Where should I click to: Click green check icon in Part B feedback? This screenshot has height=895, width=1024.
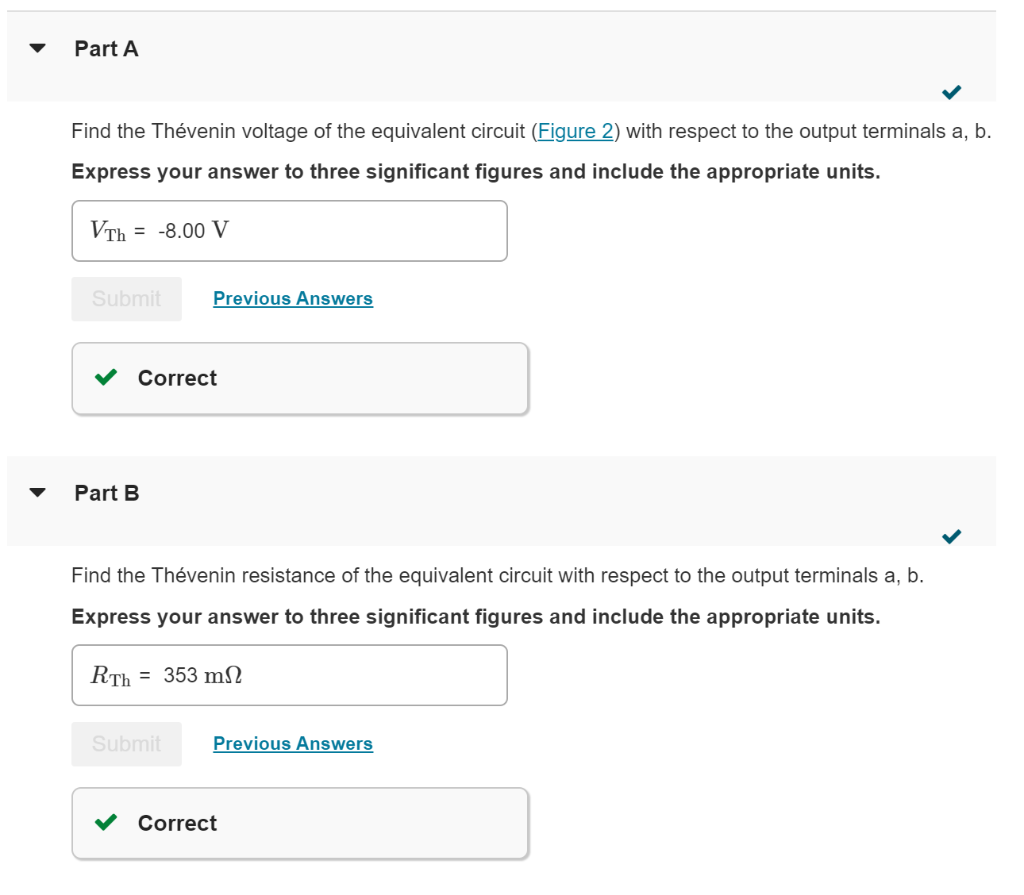pos(106,822)
